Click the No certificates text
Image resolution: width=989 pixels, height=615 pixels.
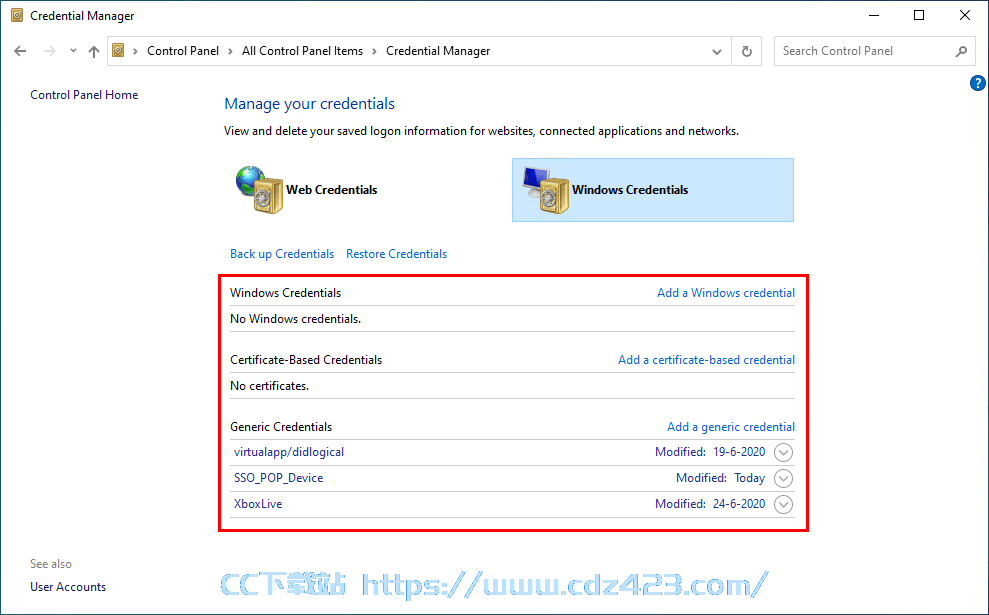pyautogui.click(x=269, y=386)
